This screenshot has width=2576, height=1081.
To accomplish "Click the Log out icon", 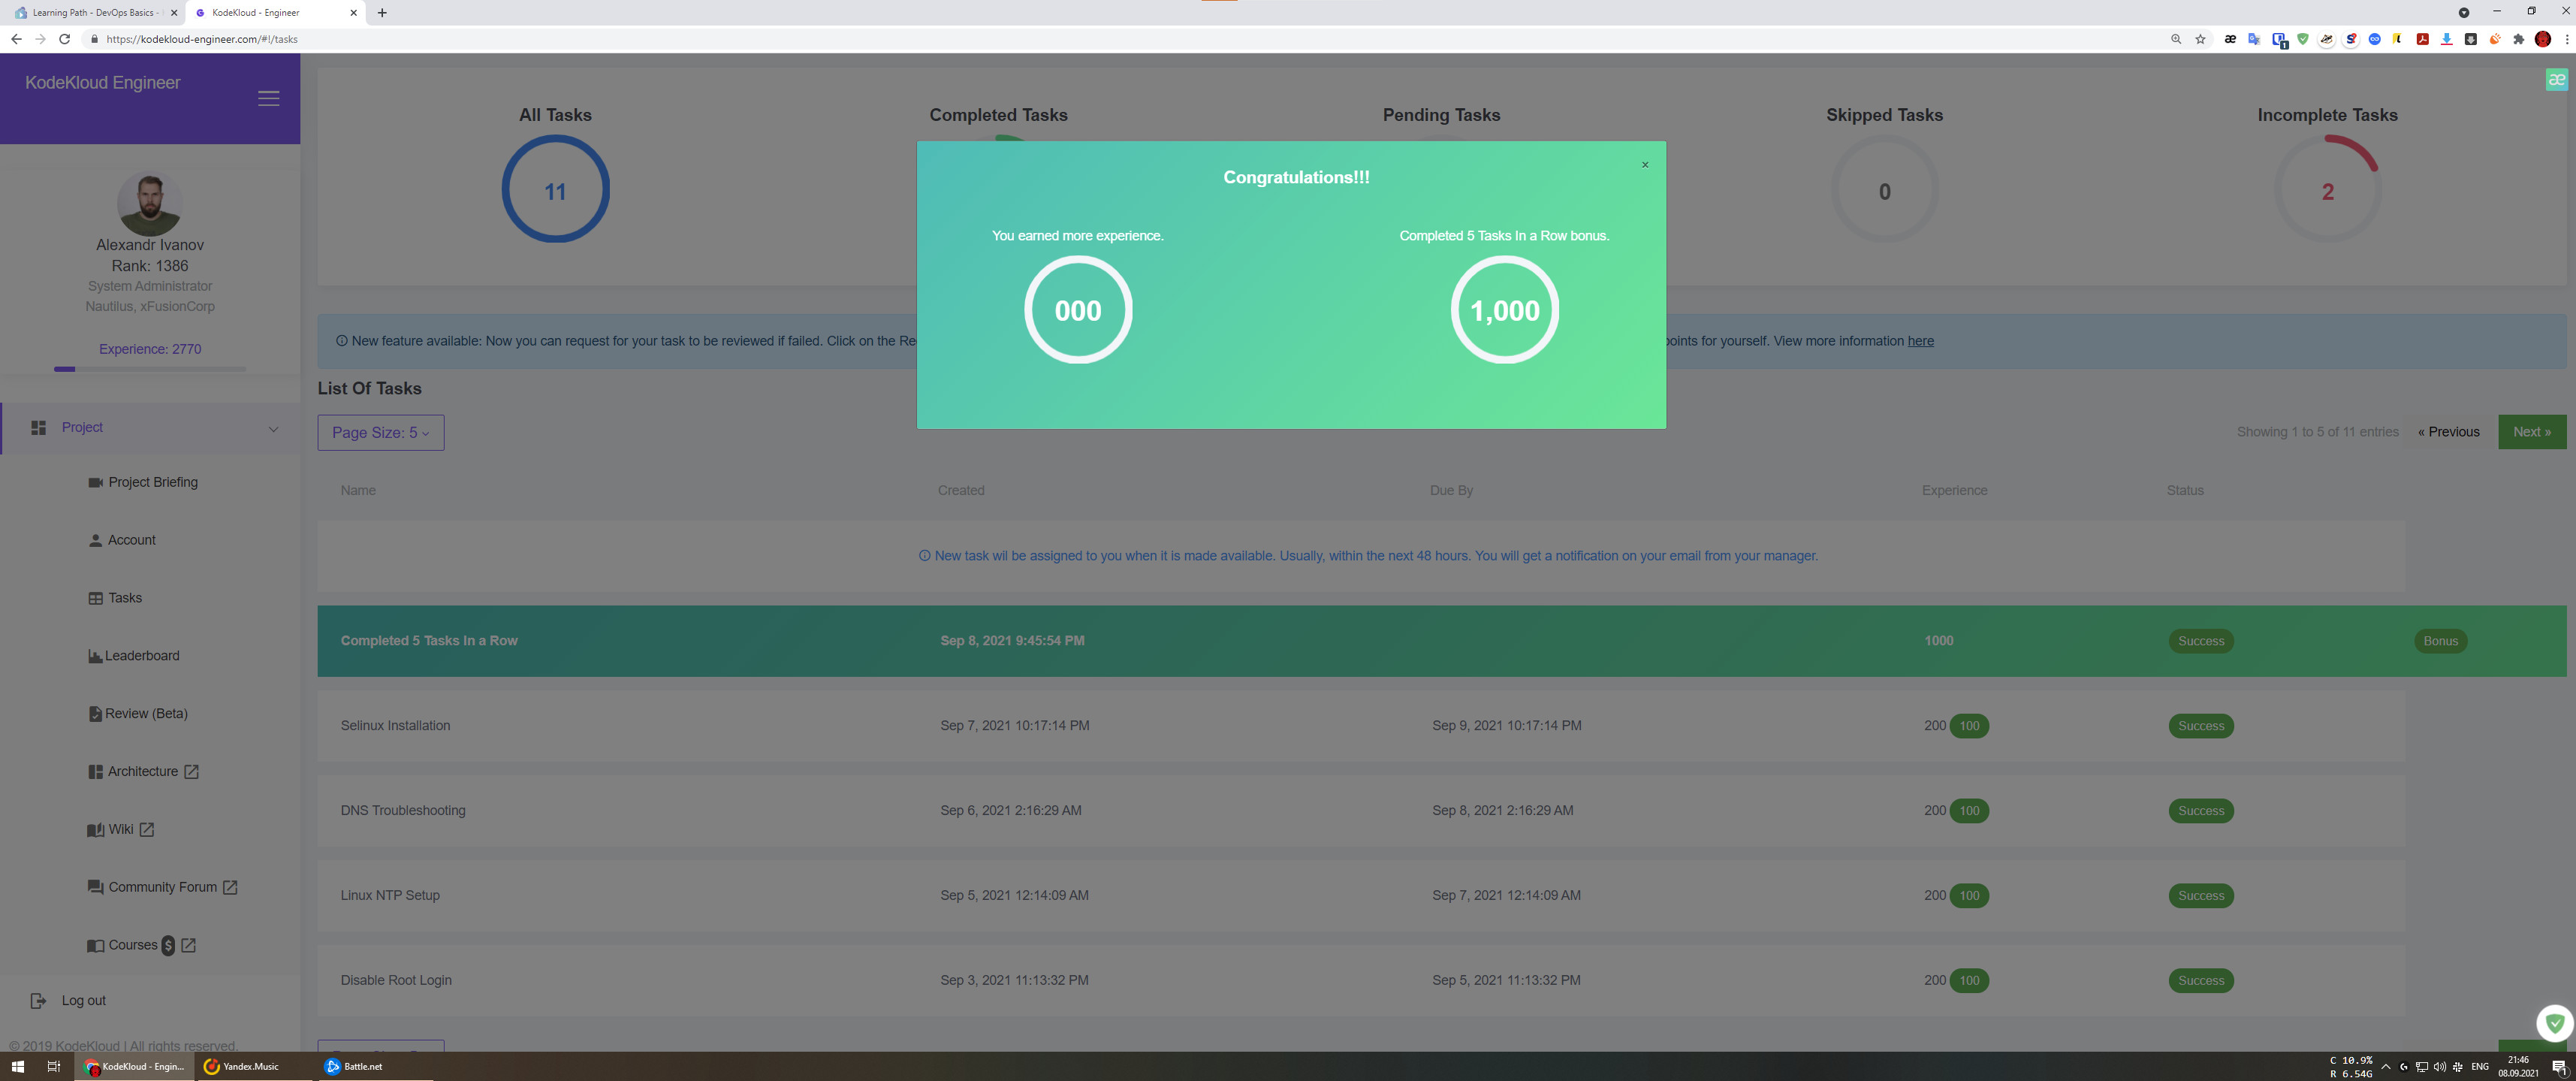I will [x=38, y=1001].
